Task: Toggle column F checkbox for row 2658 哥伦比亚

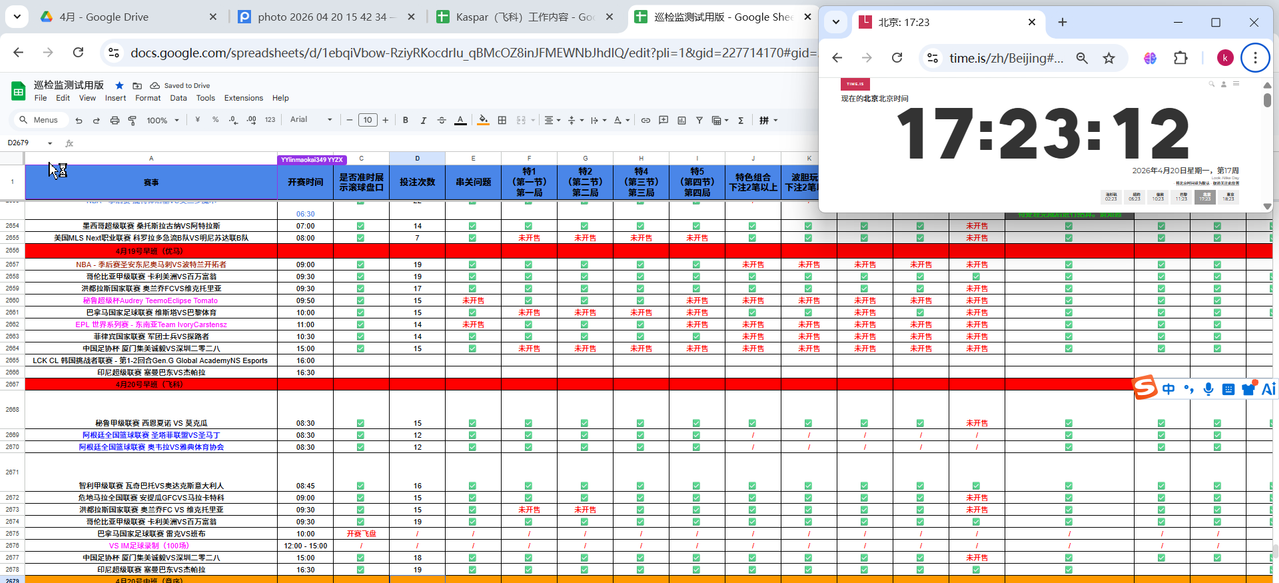Action: 529,276
